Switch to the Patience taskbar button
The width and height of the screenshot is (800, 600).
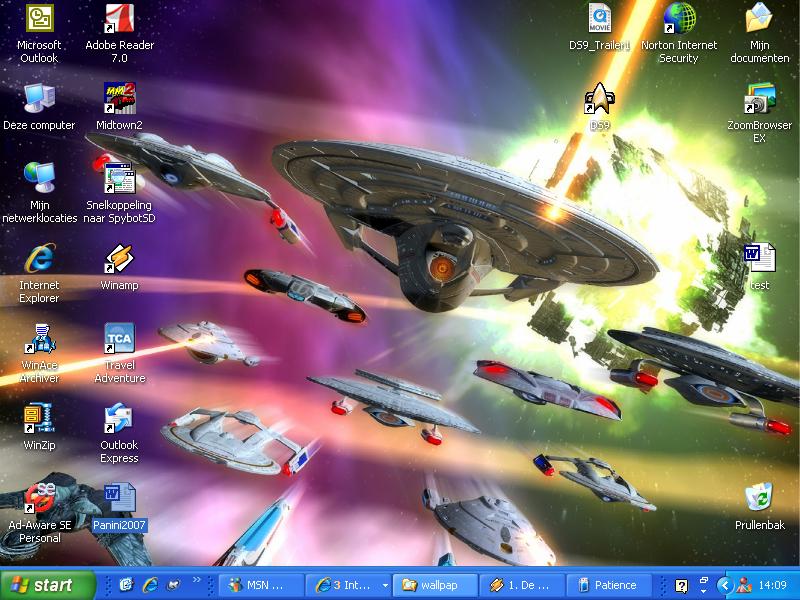(609, 585)
